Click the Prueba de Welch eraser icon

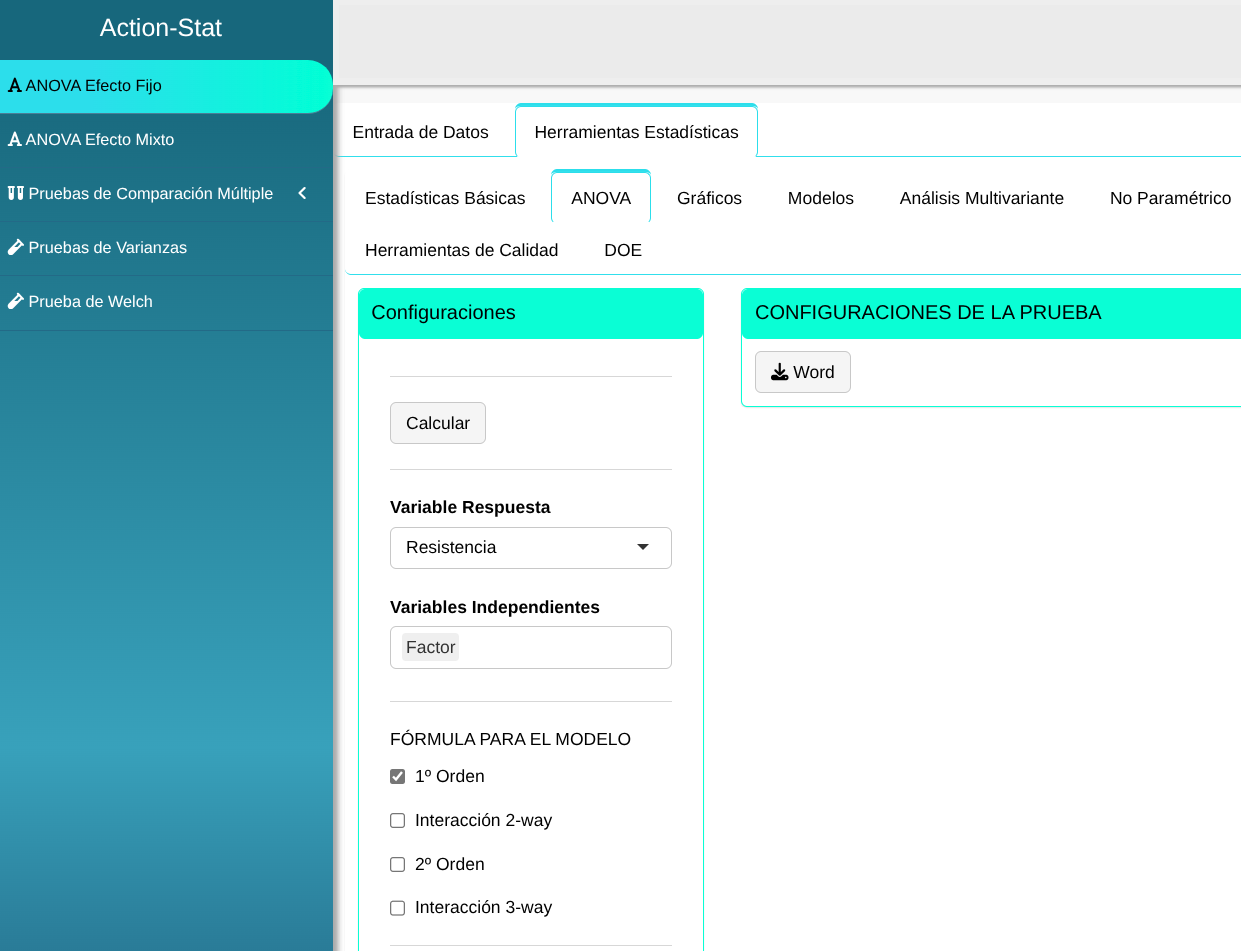pos(15,302)
